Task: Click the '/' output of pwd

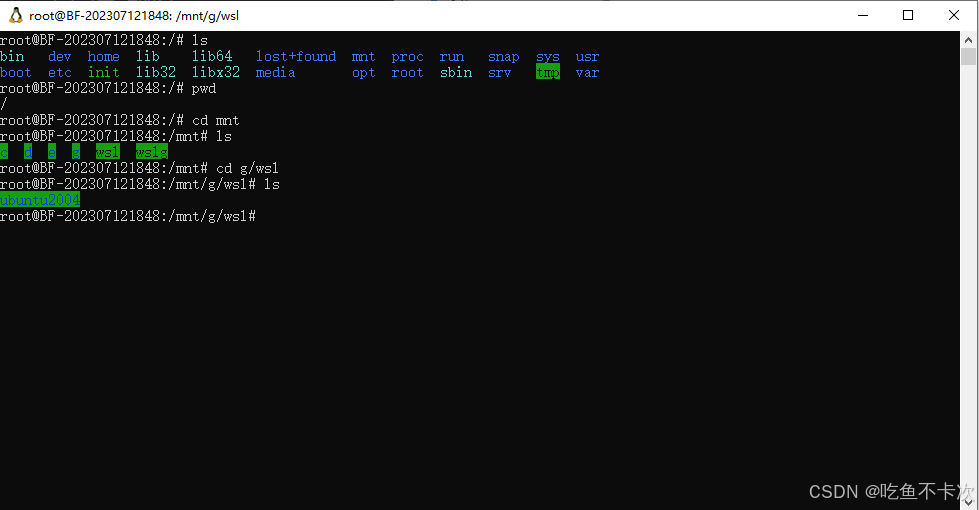Action: [x=4, y=104]
